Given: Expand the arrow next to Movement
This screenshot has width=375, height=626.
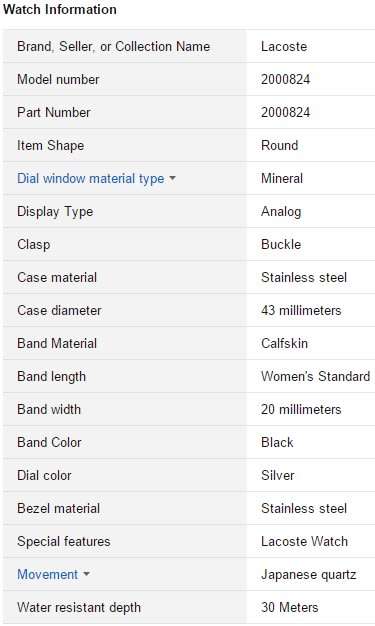Looking at the screenshot, I should pyautogui.click(x=87, y=574).
